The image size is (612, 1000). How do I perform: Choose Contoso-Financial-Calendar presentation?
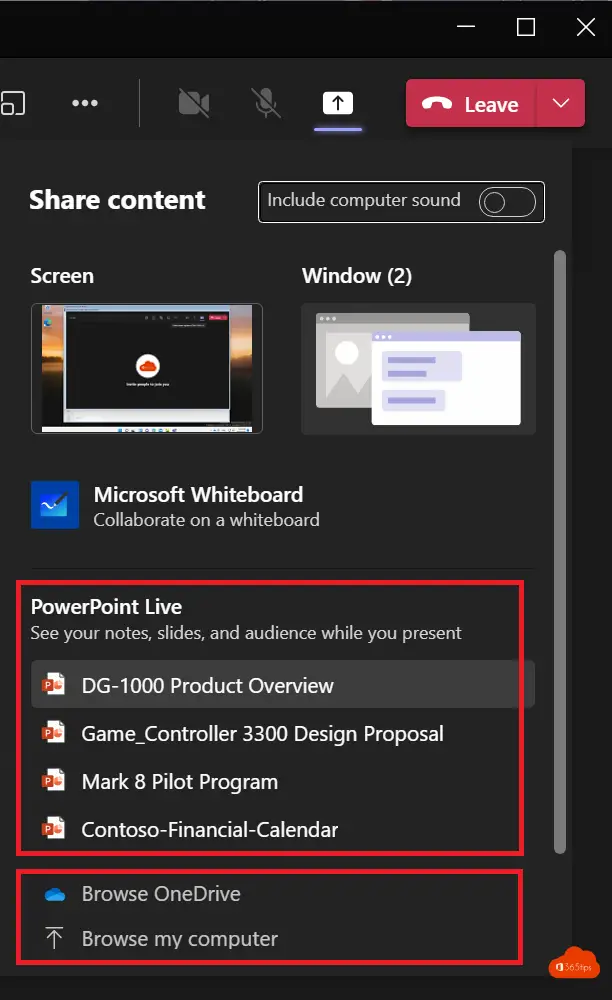[282, 829]
